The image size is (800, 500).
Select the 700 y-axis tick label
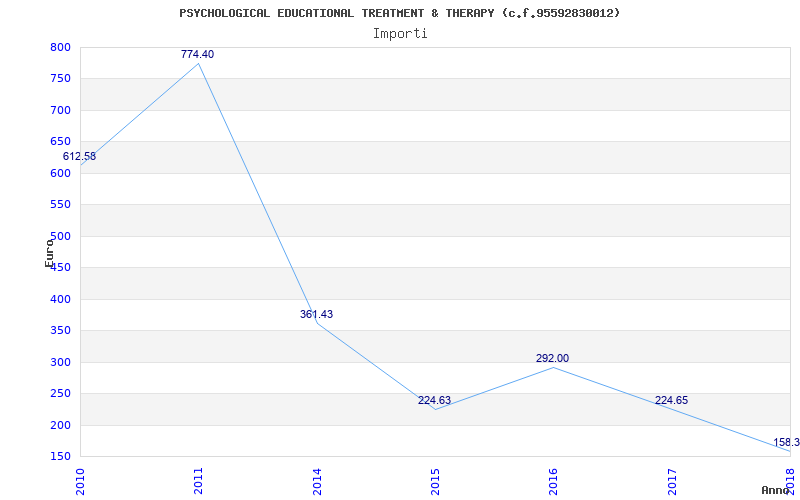(x=60, y=110)
